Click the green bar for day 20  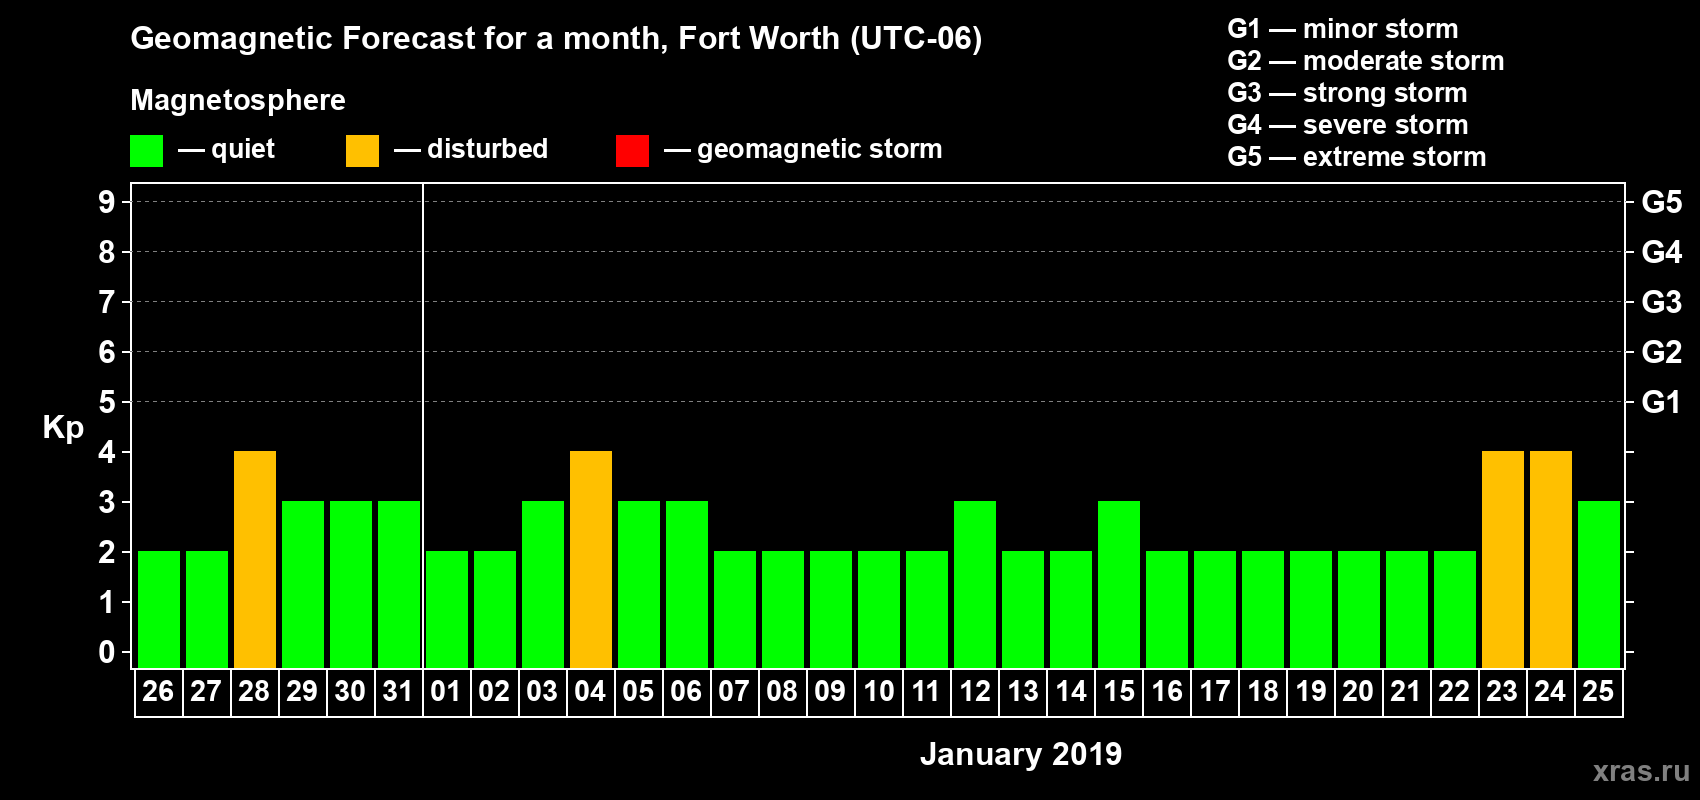click(1359, 610)
